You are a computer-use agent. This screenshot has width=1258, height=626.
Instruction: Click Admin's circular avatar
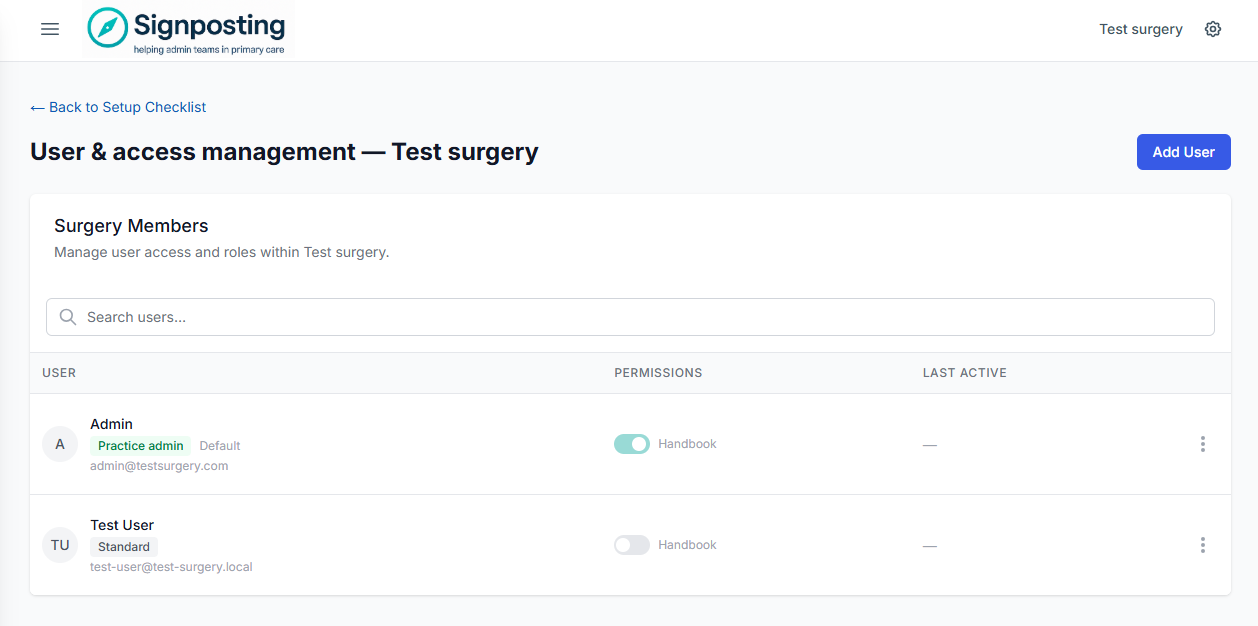click(x=59, y=443)
